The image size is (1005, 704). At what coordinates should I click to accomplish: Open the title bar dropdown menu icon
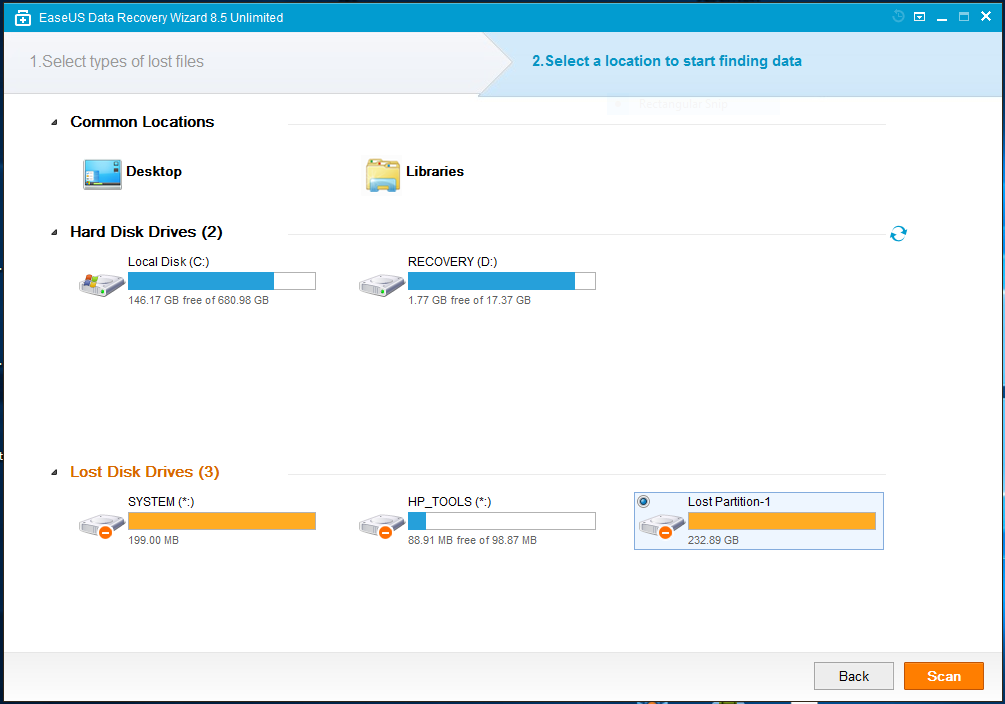[919, 17]
